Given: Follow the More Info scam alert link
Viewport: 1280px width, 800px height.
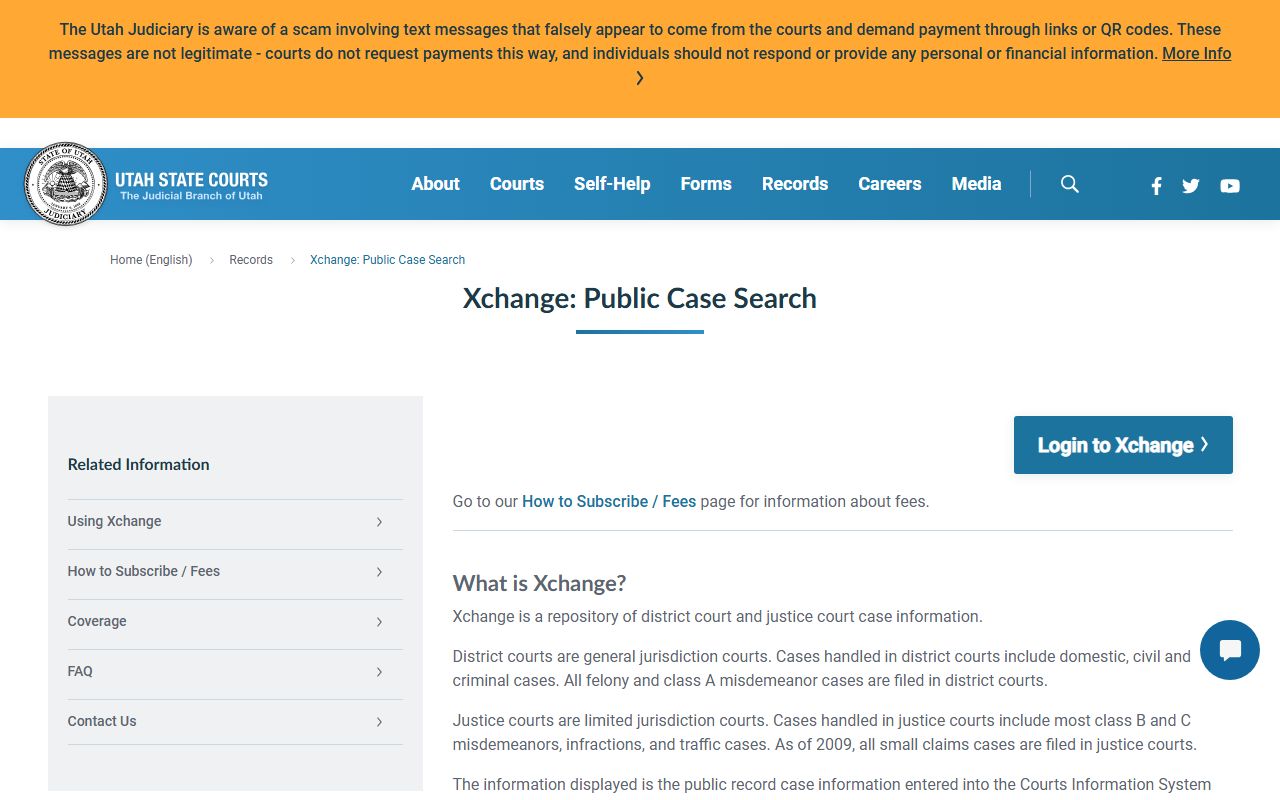Looking at the screenshot, I should tap(1197, 54).
